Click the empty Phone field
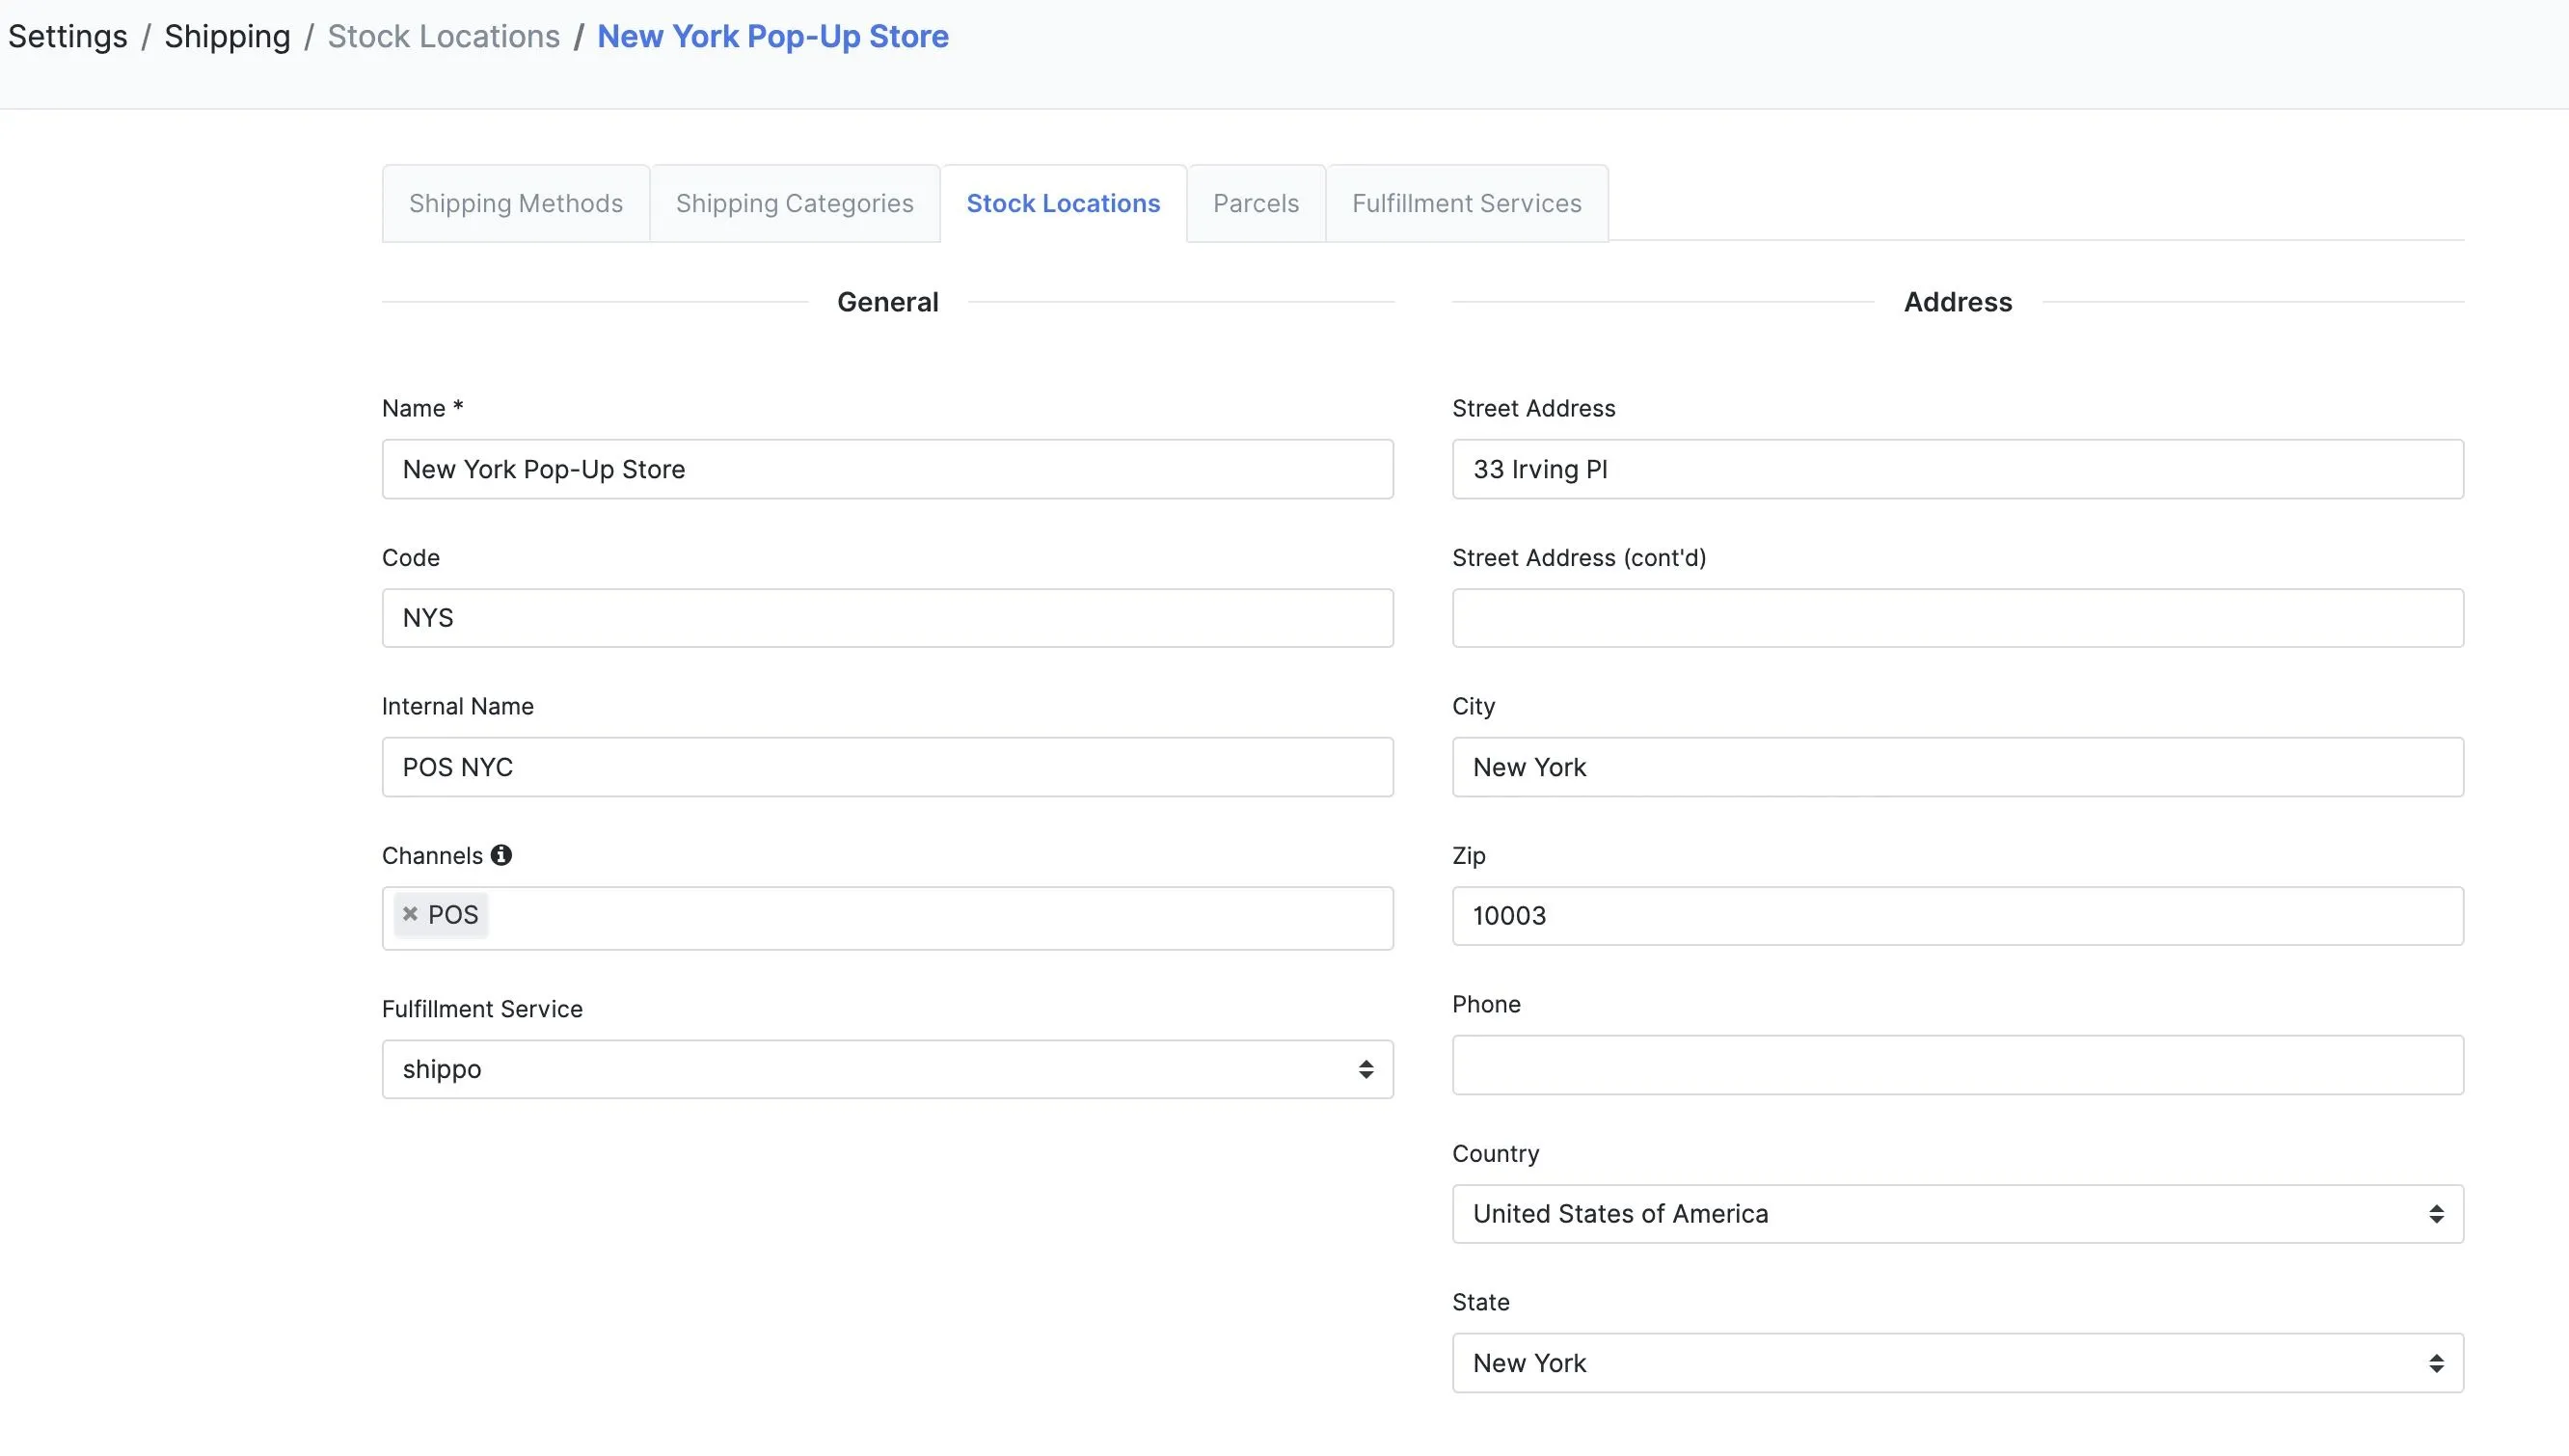 pyautogui.click(x=1957, y=1065)
